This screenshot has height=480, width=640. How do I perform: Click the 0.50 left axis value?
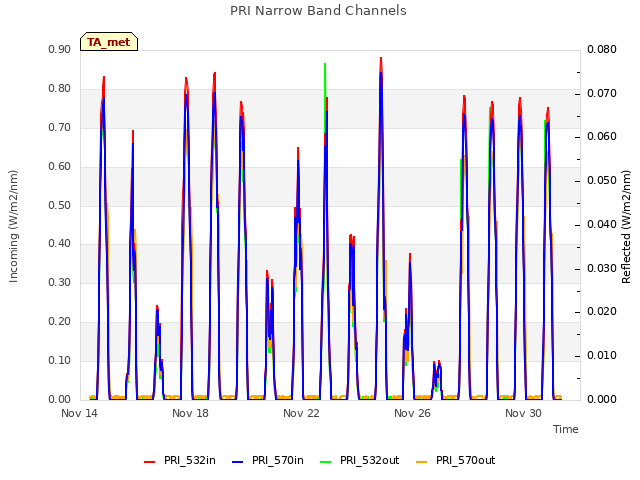[x=60, y=205]
